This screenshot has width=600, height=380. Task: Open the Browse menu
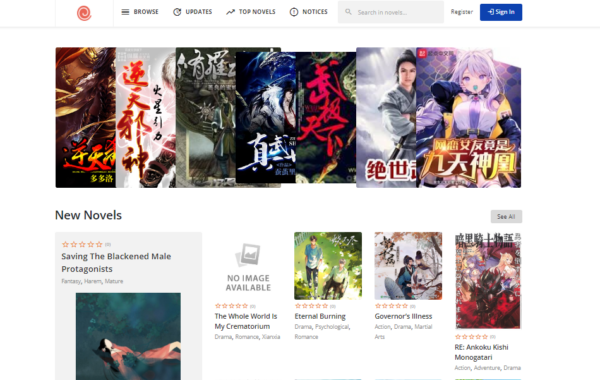(140, 12)
